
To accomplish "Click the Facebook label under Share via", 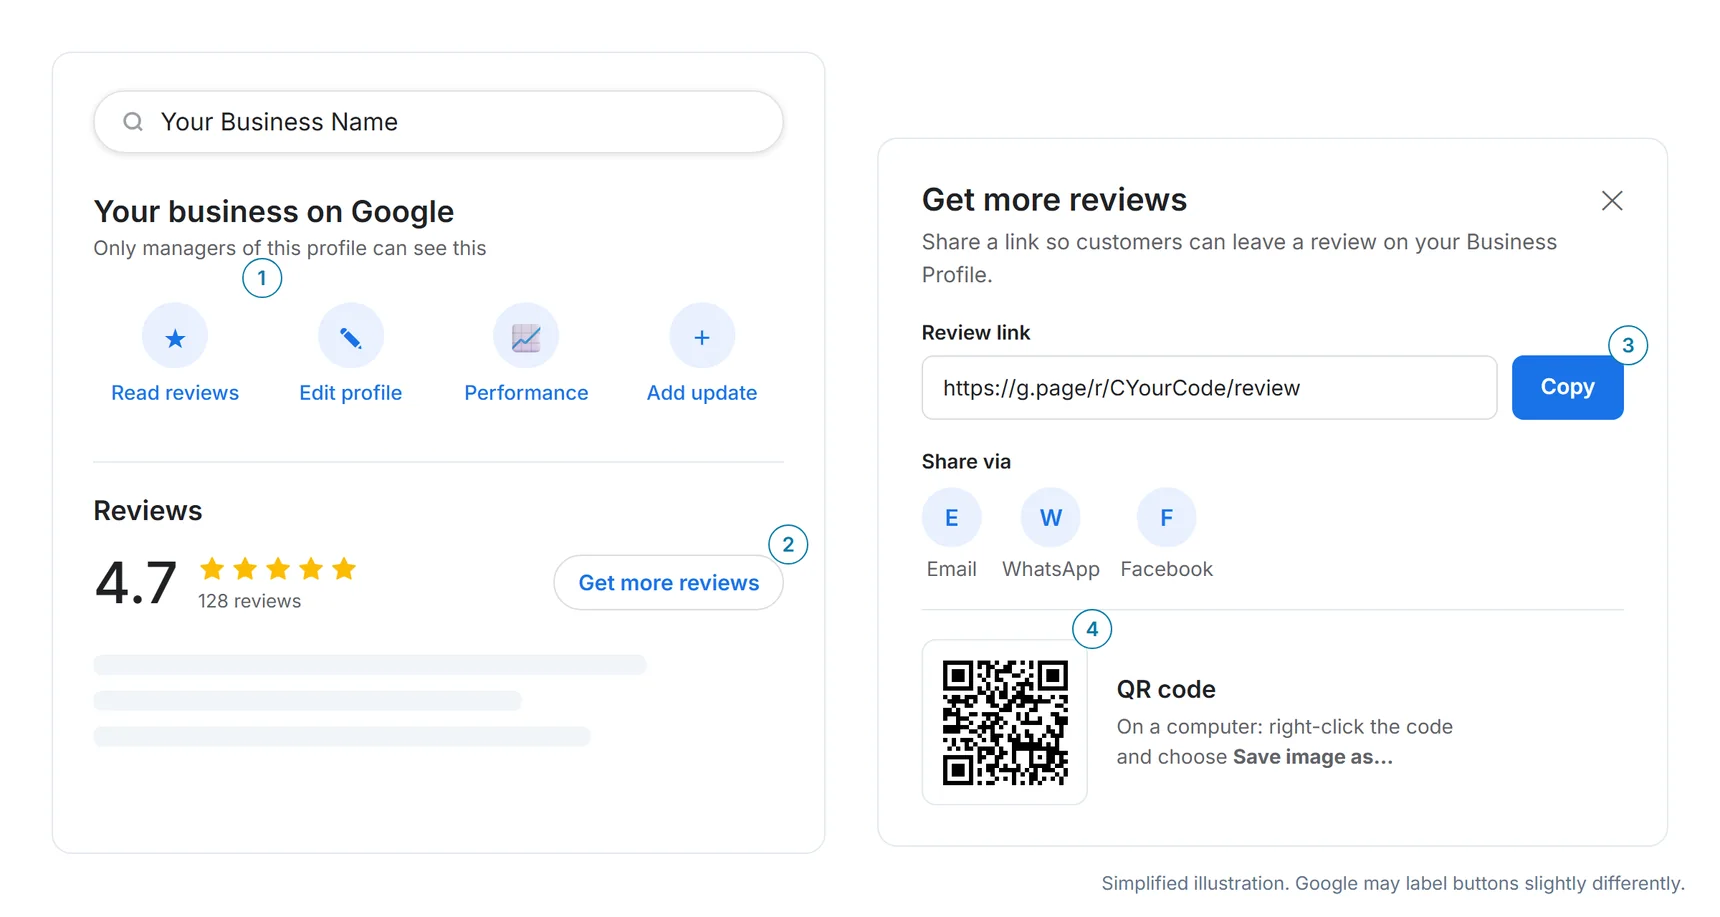I will [1166, 569].
